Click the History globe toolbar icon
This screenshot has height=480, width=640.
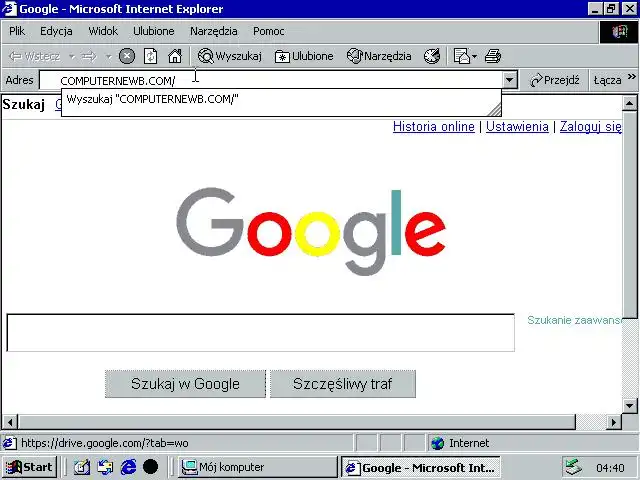(432, 56)
